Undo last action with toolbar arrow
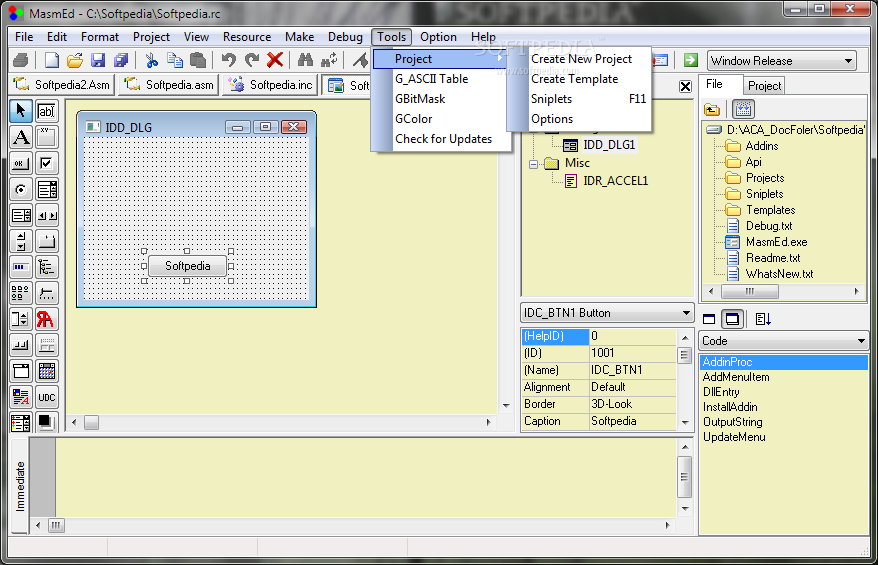 tap(228, 59)
